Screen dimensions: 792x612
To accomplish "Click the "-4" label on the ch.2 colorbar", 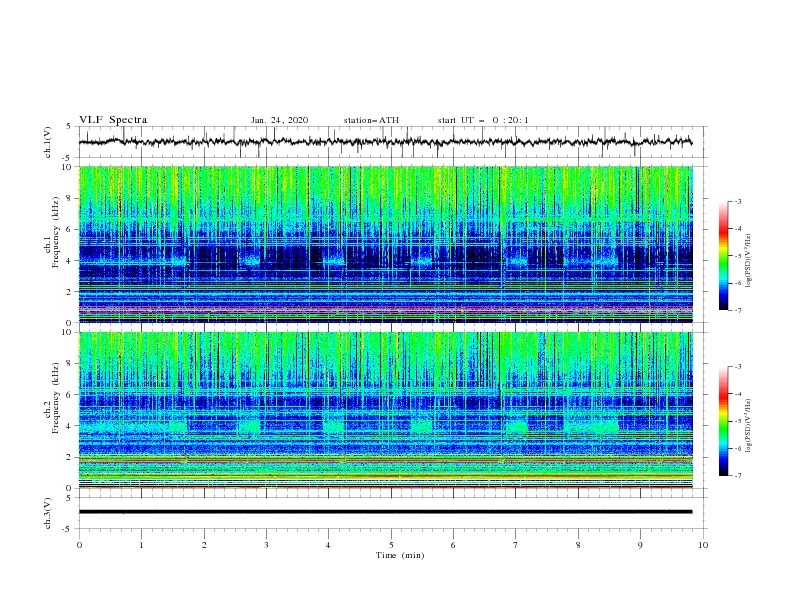I will pos(738,394).
